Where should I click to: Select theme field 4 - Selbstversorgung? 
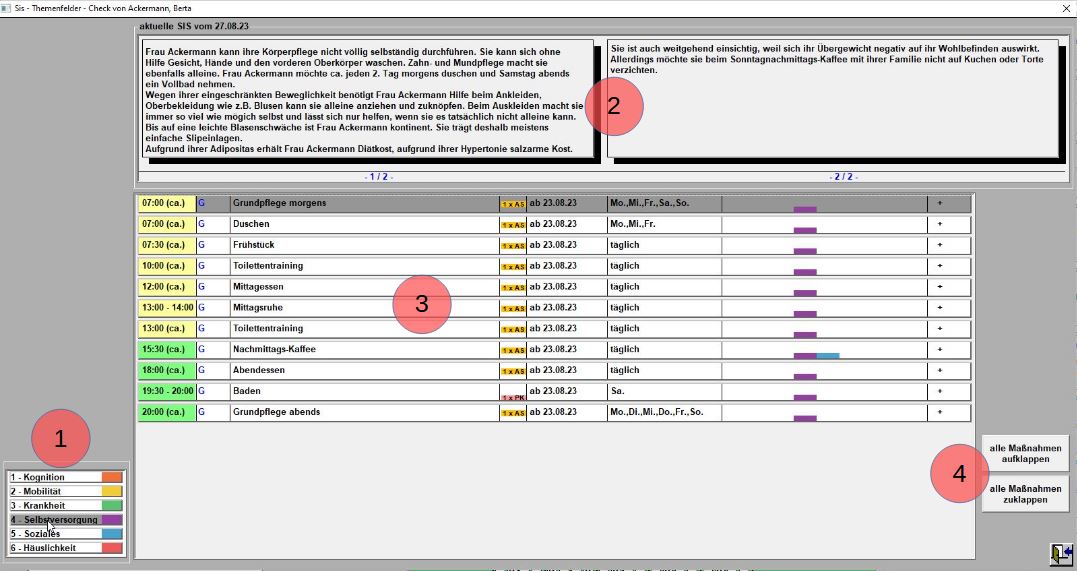point(65,519)
